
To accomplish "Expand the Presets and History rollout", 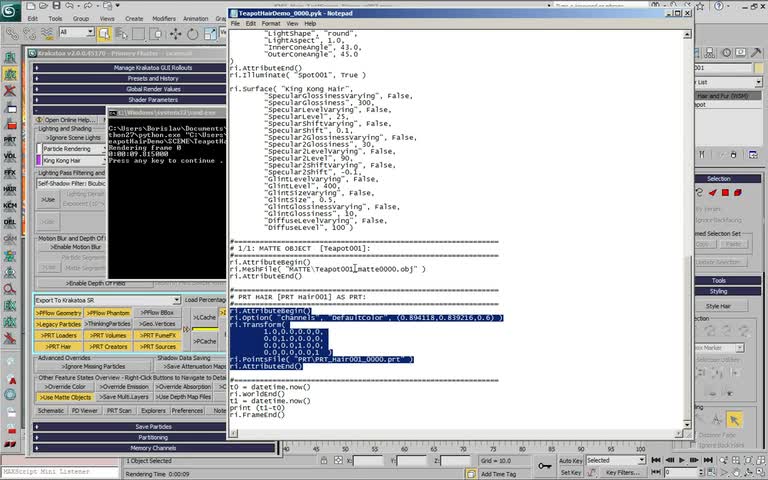I will click(131, 78).
